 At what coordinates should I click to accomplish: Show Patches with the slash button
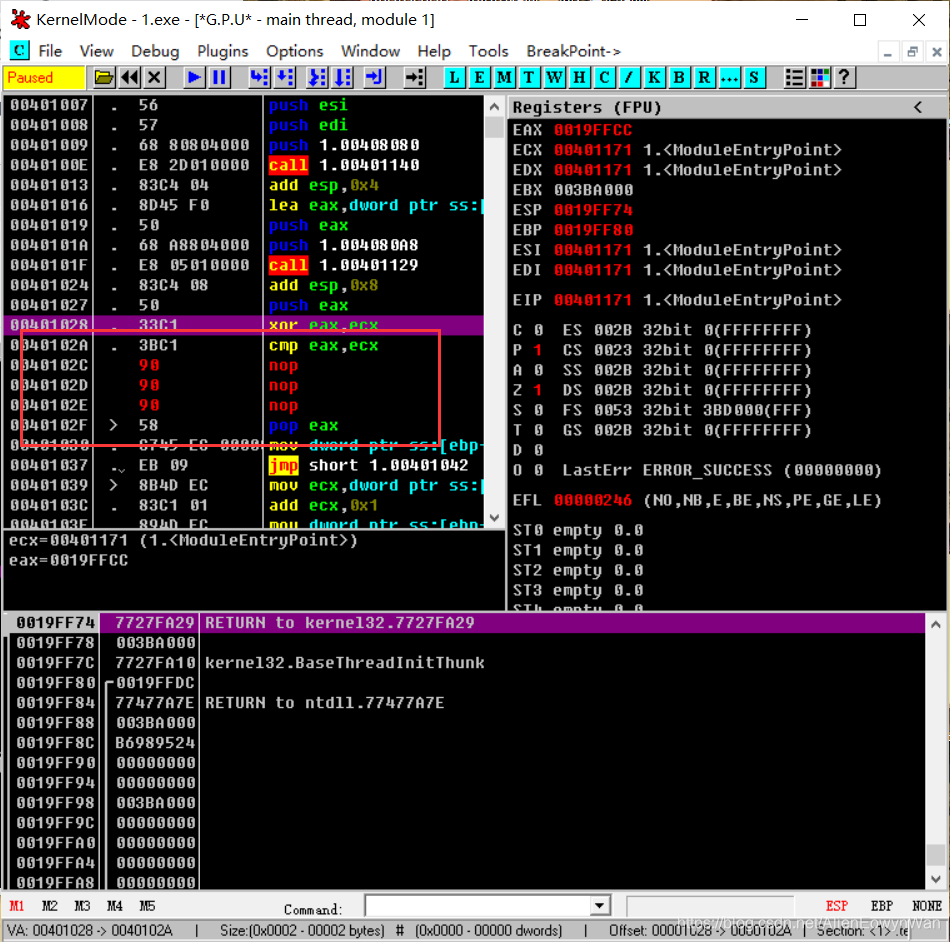(629, 78)
